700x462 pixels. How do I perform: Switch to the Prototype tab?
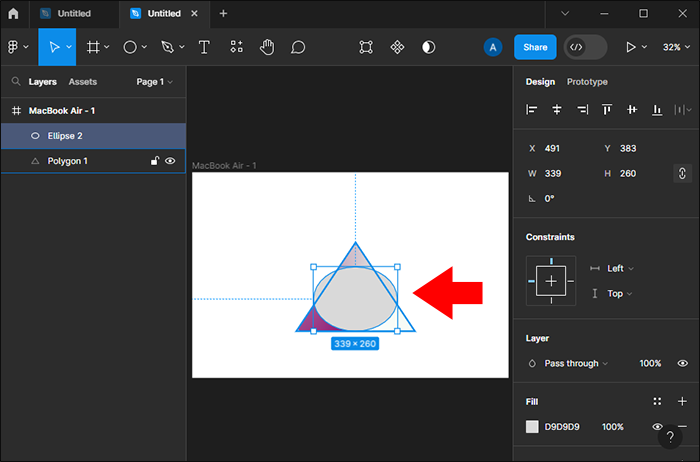point(587,82)
